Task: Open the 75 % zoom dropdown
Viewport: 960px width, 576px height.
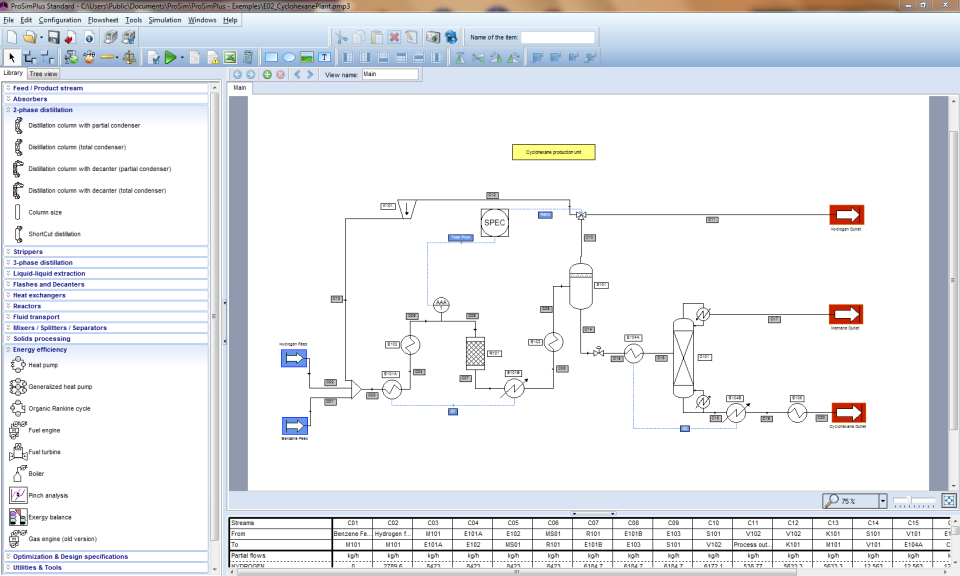Action: point(883,501)
